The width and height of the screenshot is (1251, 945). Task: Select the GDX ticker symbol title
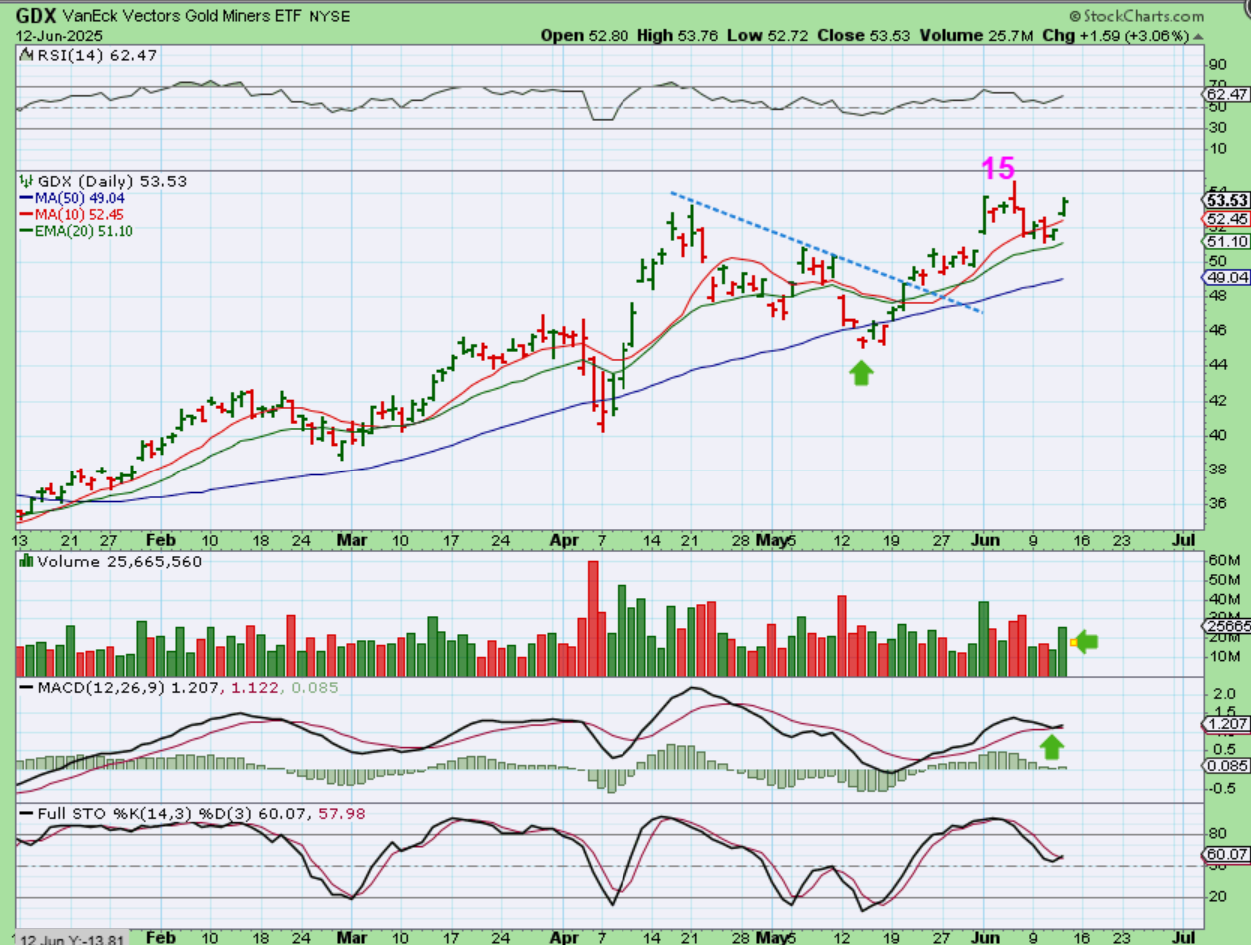[36, 16]
